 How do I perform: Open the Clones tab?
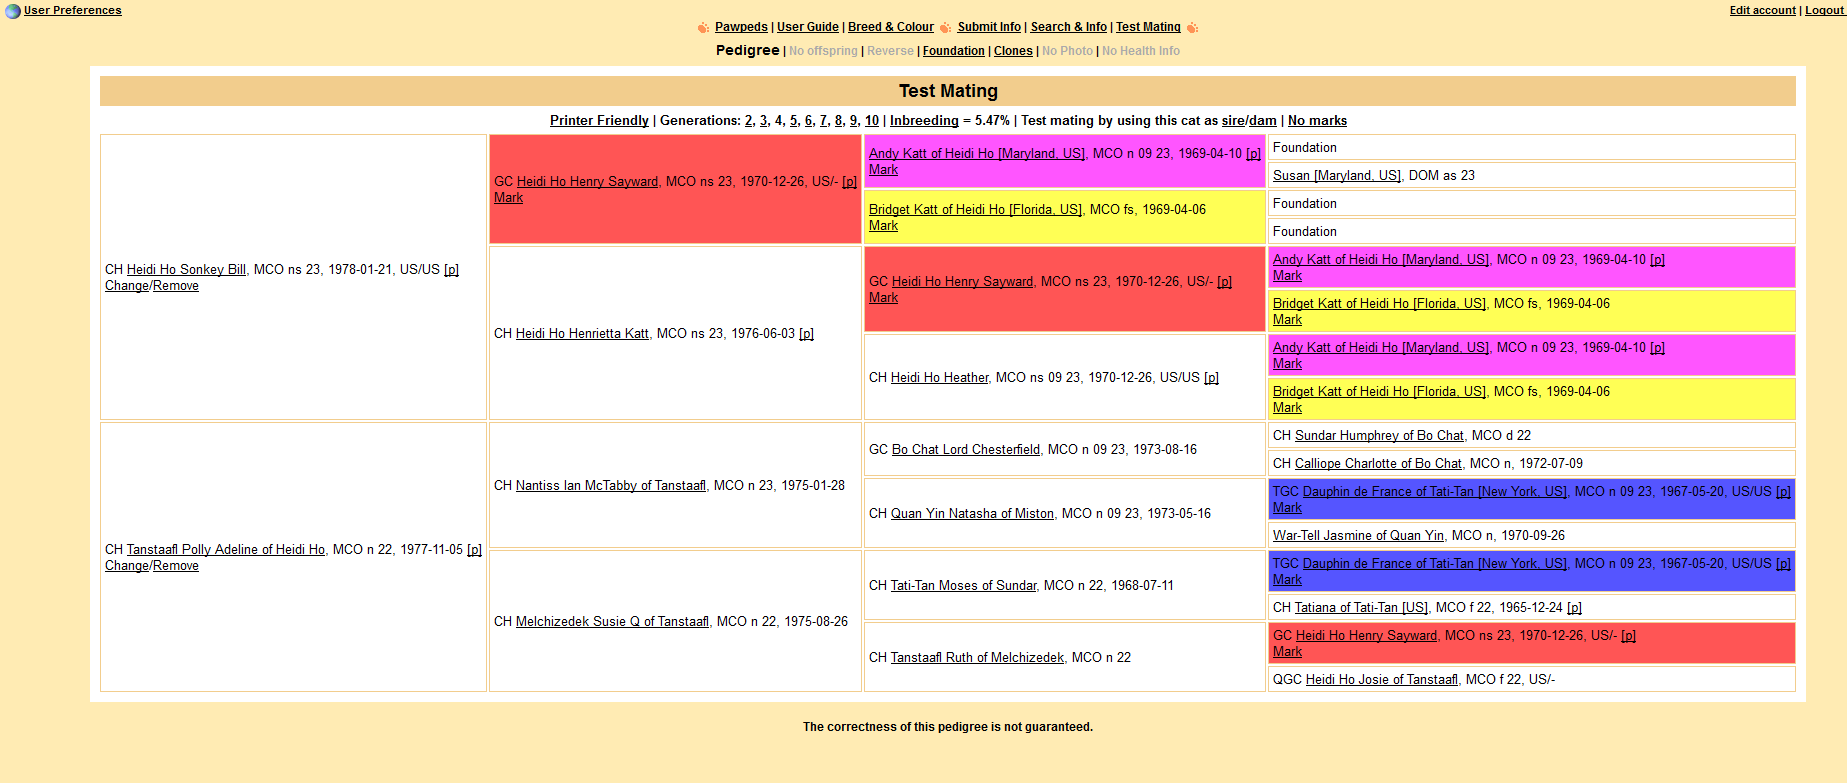tap(1013, 51)
